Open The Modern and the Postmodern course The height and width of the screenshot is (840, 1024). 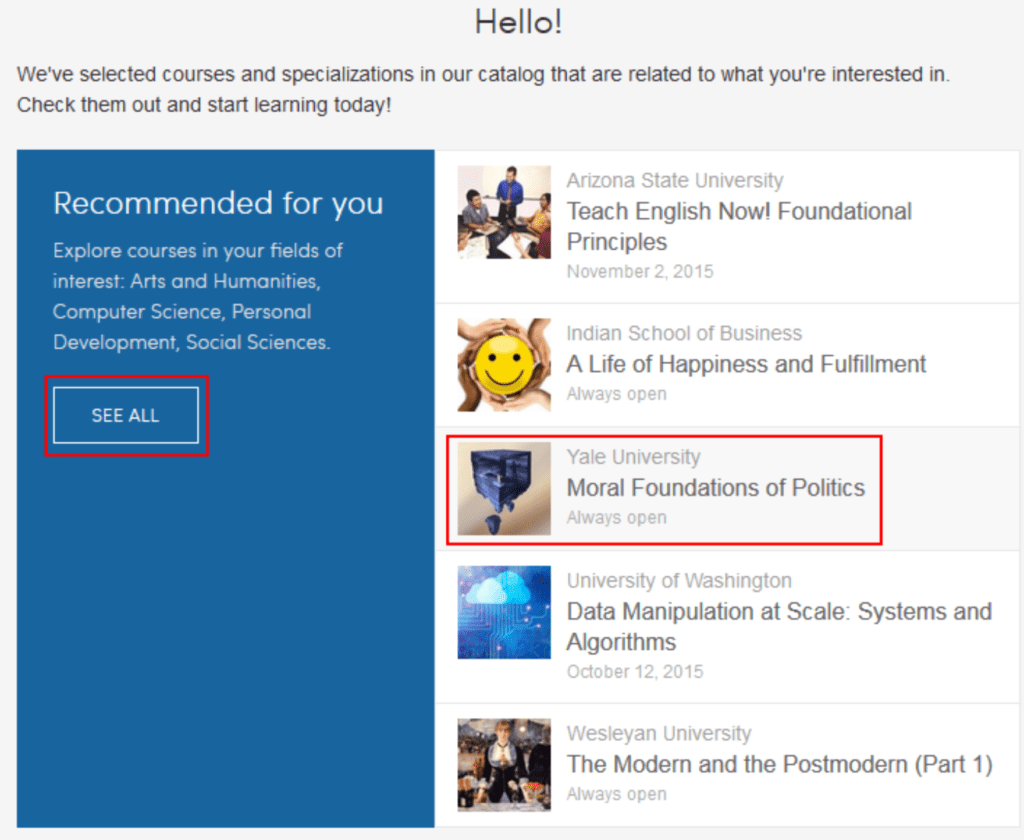click(779, 764)
